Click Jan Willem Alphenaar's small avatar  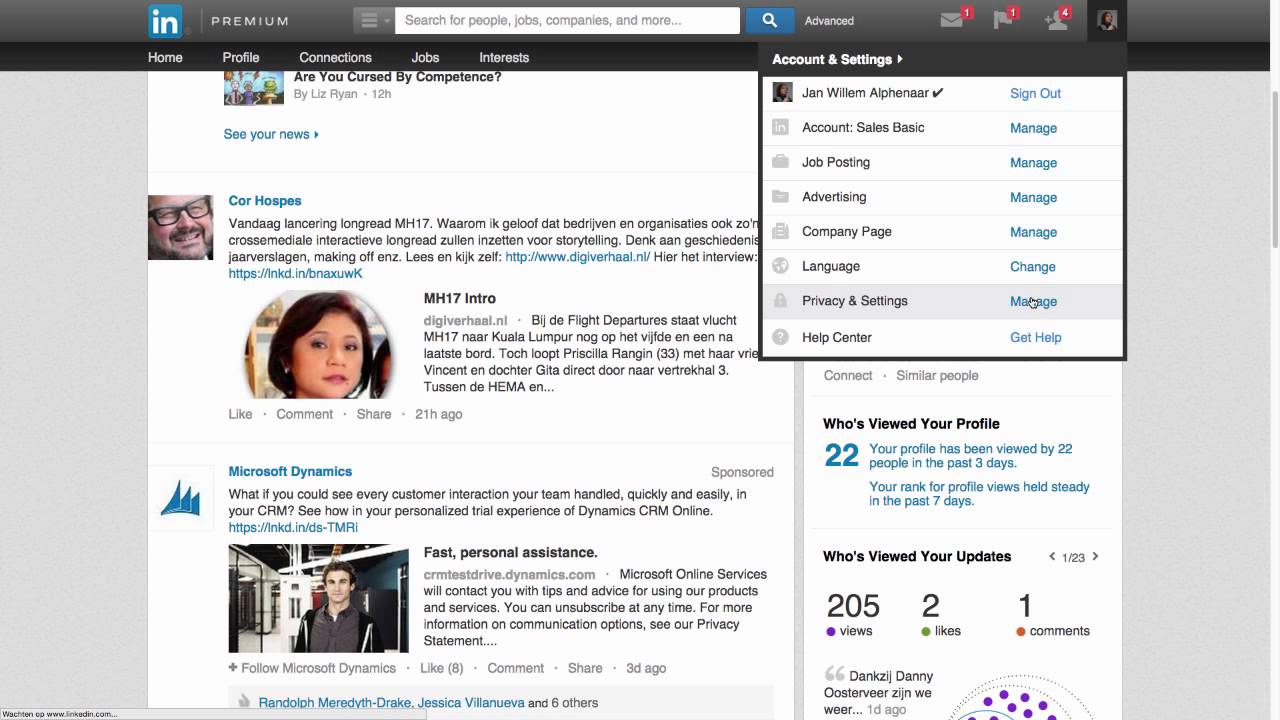coord(782,92)
